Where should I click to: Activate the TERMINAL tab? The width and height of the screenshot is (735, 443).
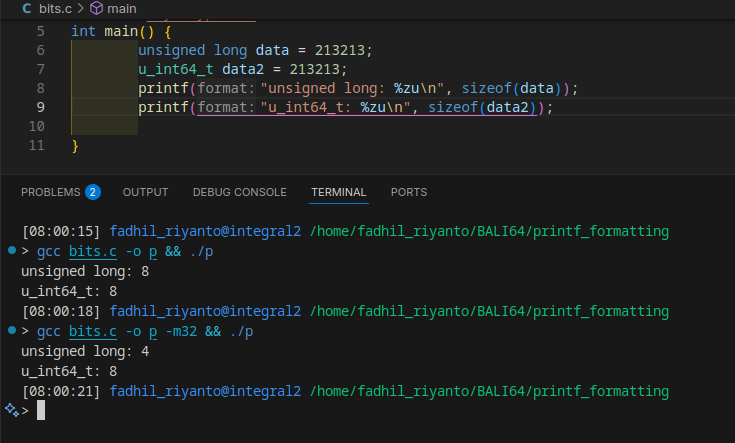click(x=338, y=192)
